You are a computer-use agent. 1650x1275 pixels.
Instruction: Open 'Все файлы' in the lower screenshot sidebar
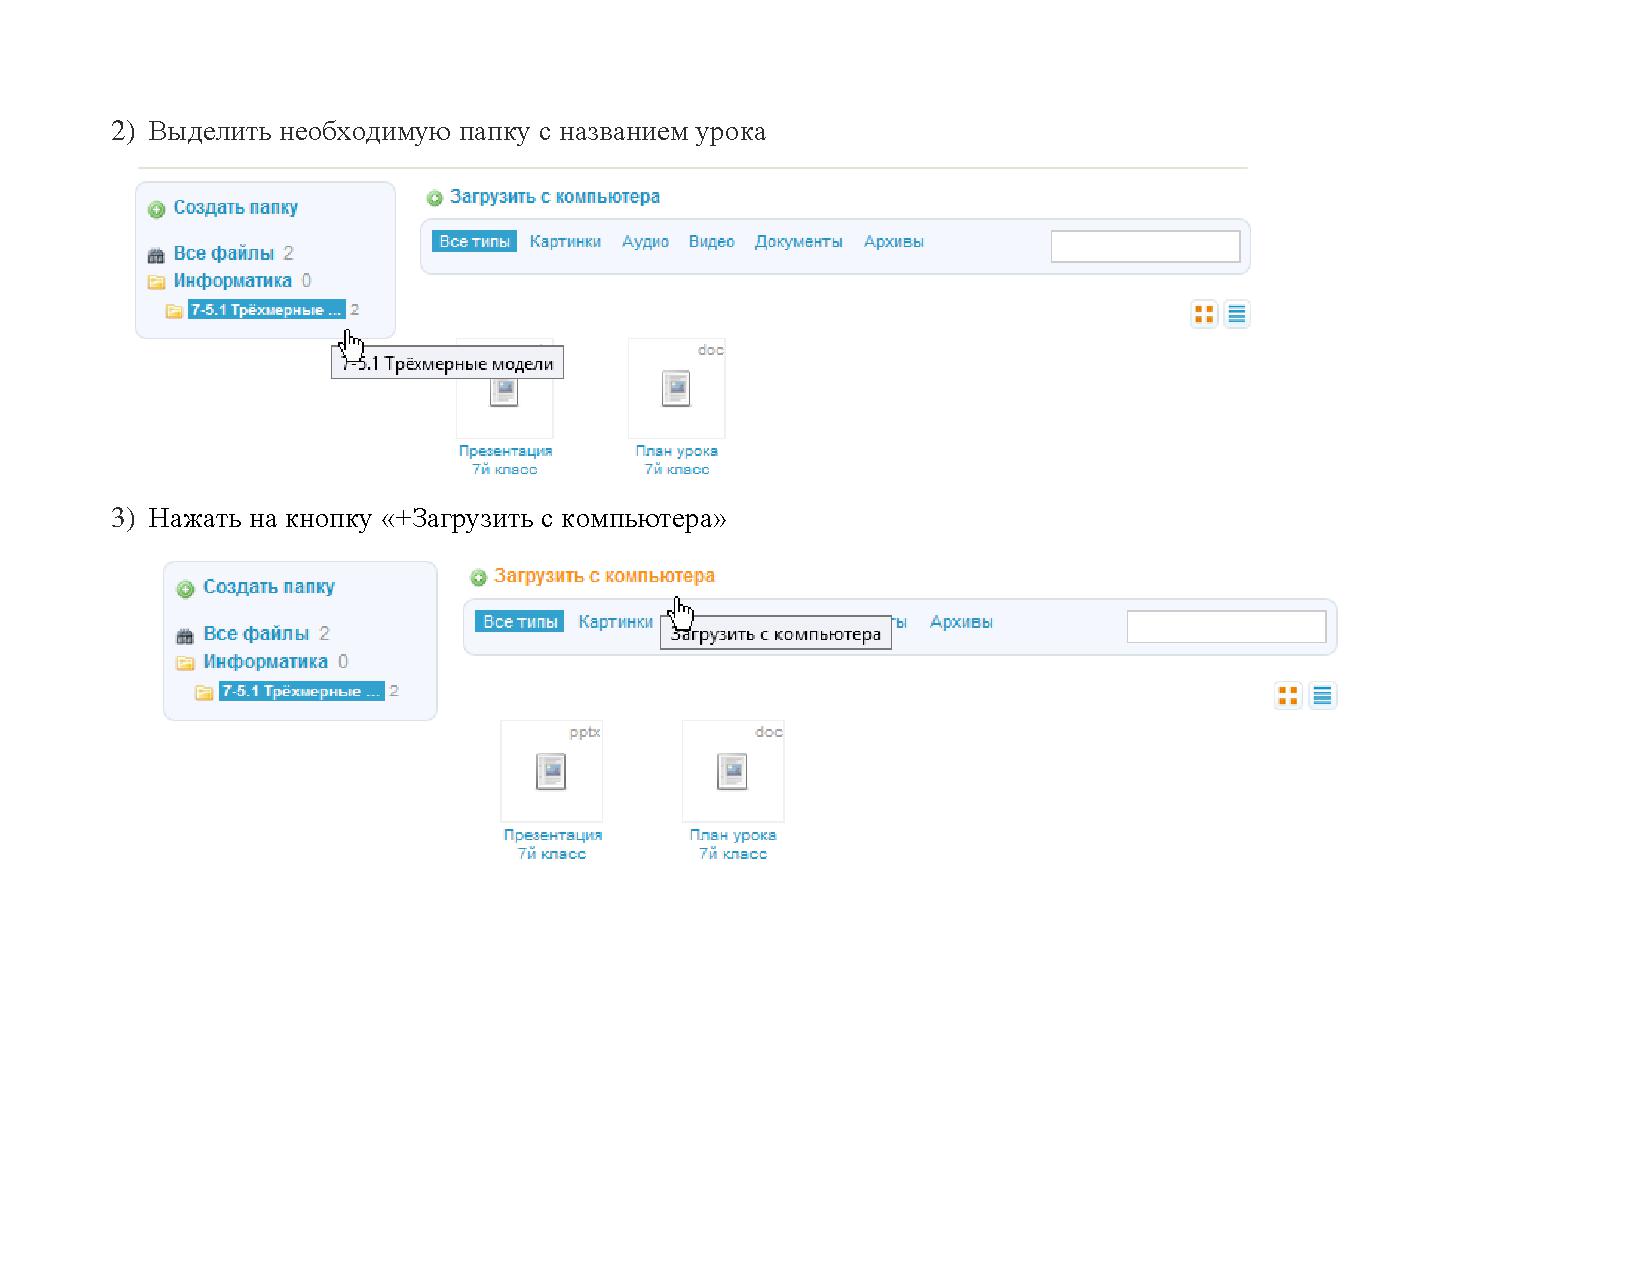(x=256, y=634)
